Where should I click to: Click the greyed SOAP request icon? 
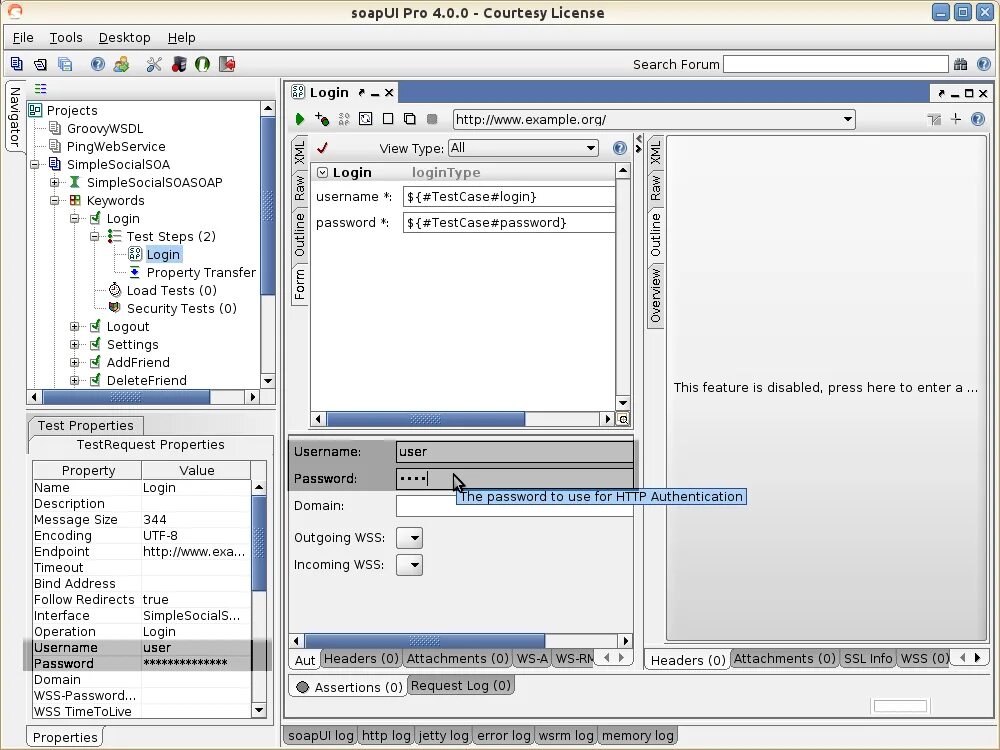click(x=344, y=119)
